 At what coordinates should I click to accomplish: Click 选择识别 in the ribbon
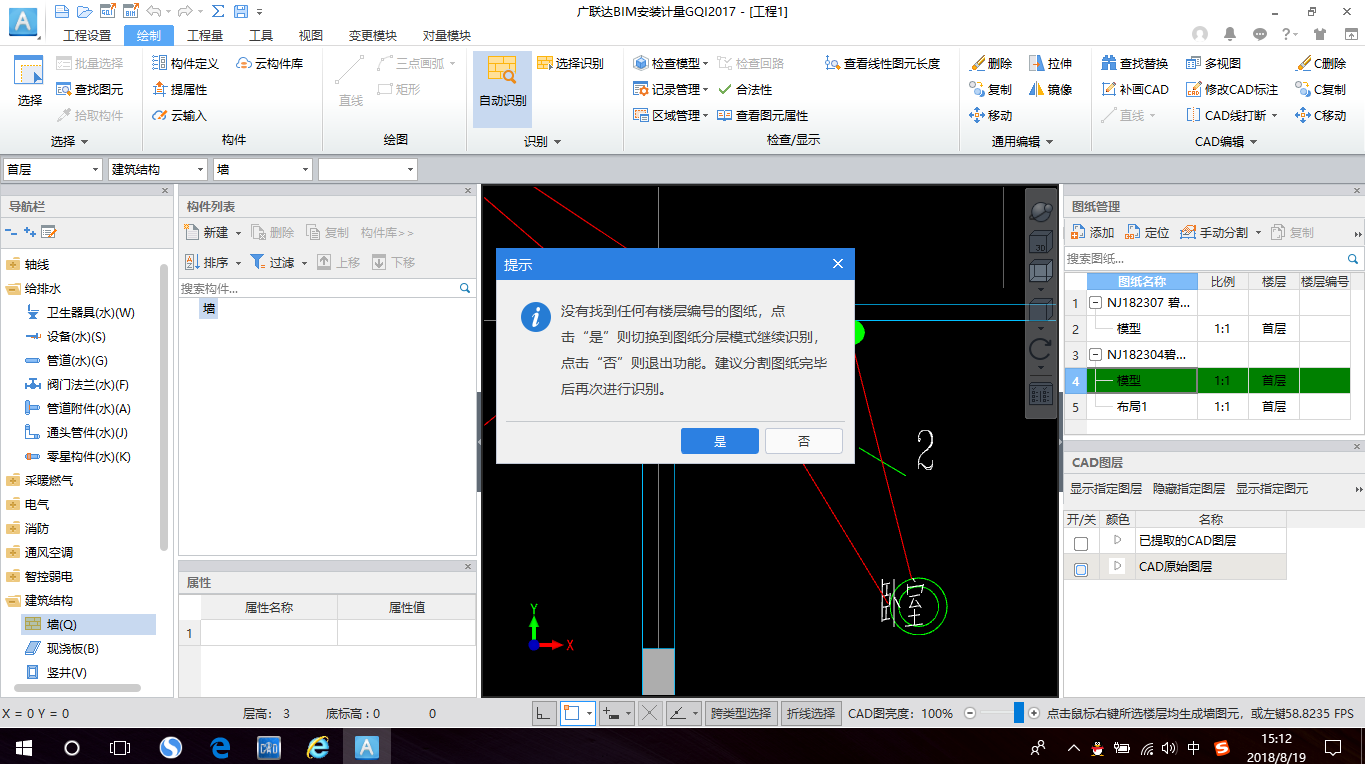[x=570, y=63]
